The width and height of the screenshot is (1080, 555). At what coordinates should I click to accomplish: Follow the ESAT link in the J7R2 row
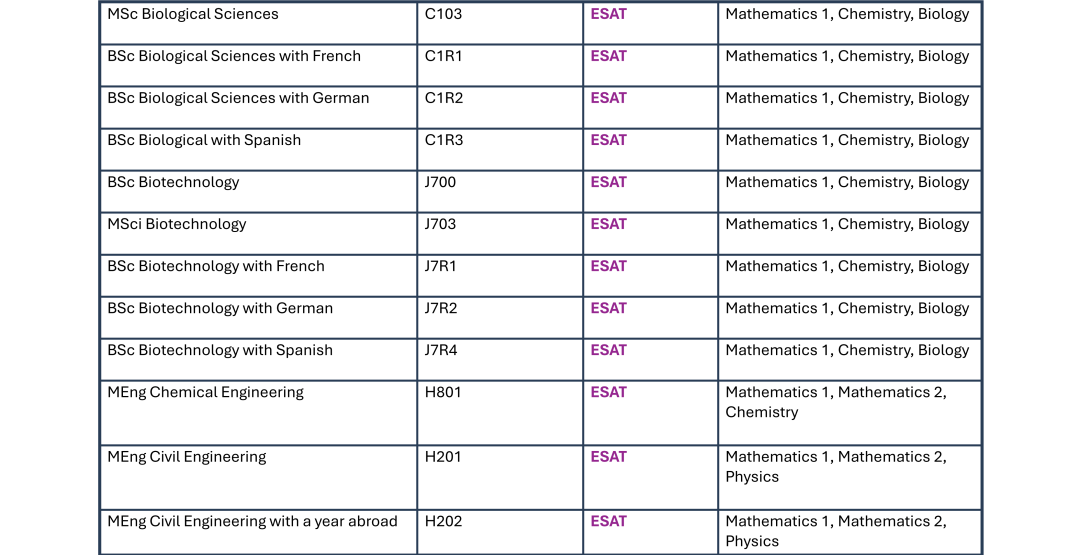(608, 309)
